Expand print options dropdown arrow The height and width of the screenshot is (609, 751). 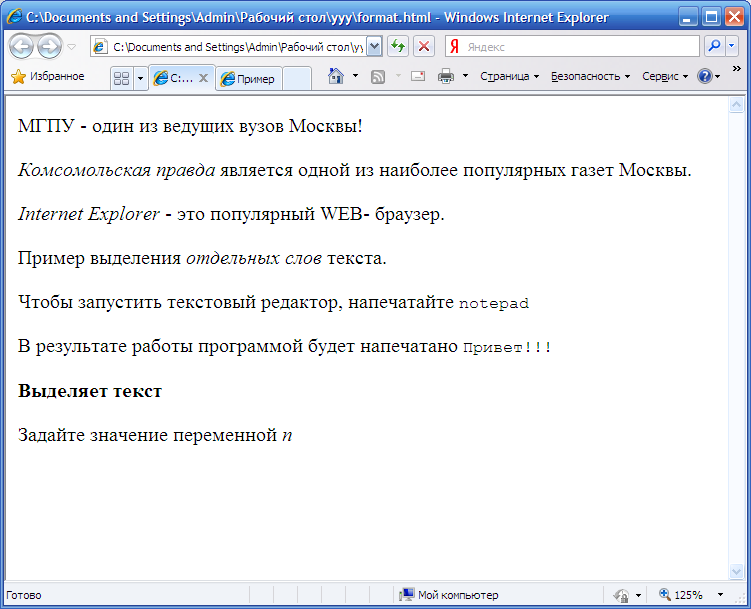coord(465,76)
